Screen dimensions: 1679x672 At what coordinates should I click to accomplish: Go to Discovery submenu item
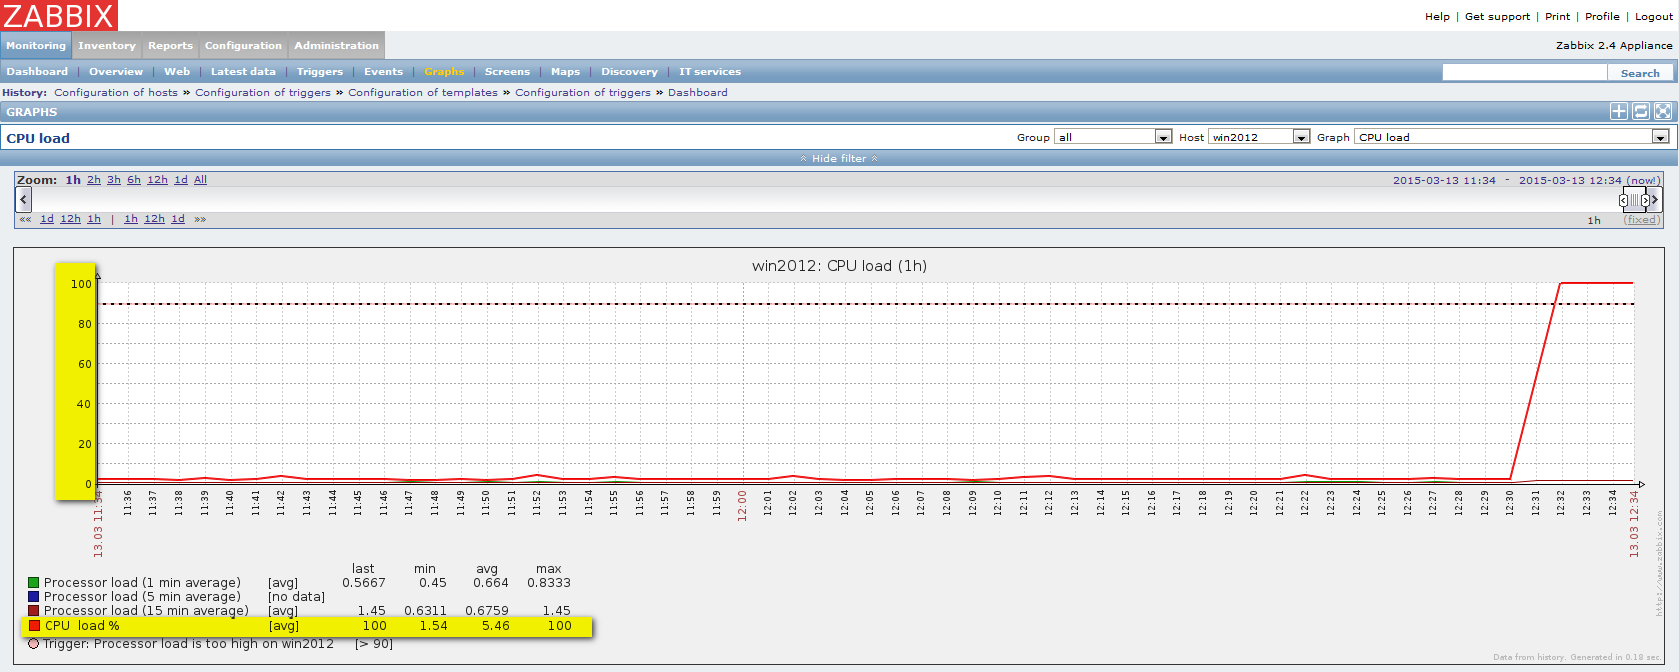click(x=629, y=72)
